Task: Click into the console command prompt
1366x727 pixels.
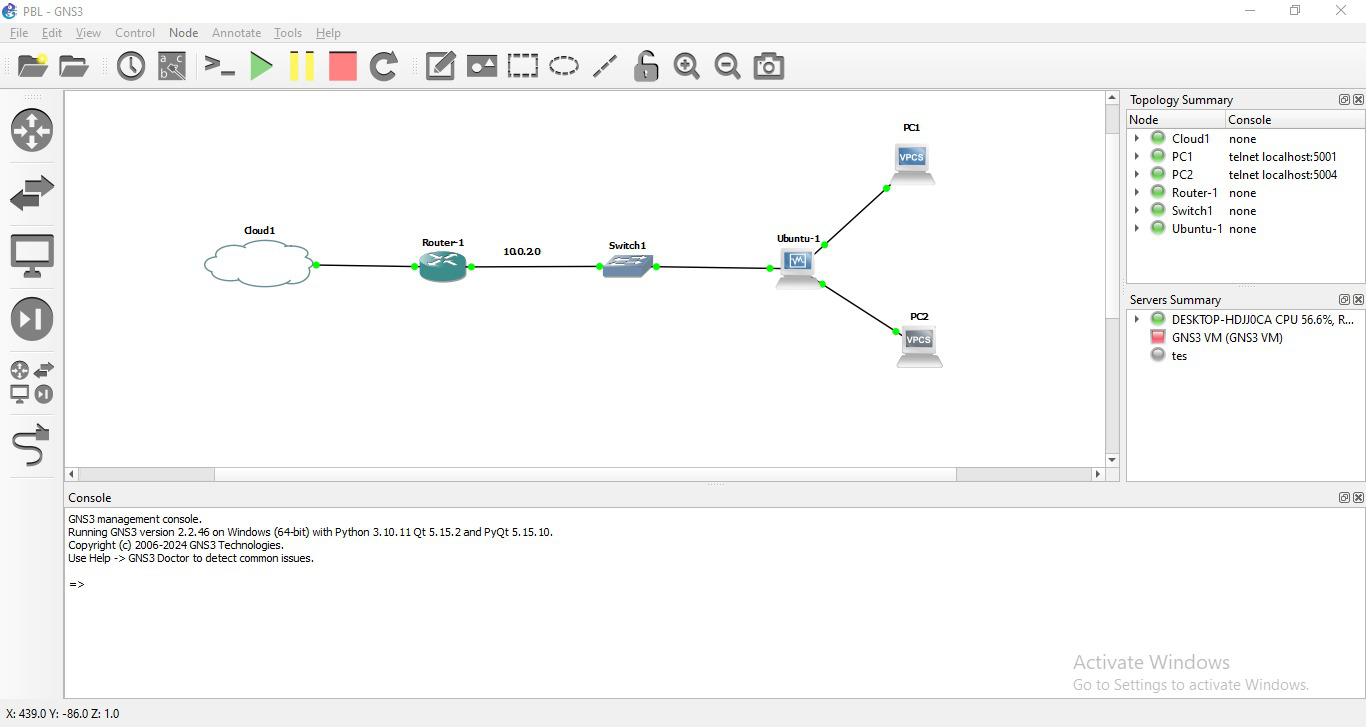Action: pyautogui.click(x=715, y=584)
